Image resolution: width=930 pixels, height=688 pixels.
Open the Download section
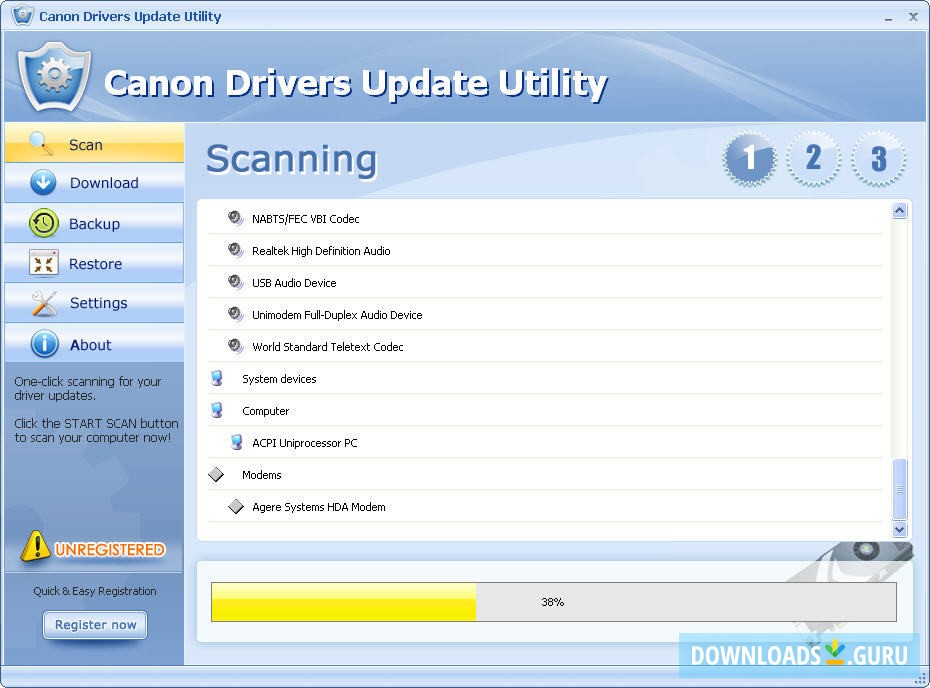point(94,183)
